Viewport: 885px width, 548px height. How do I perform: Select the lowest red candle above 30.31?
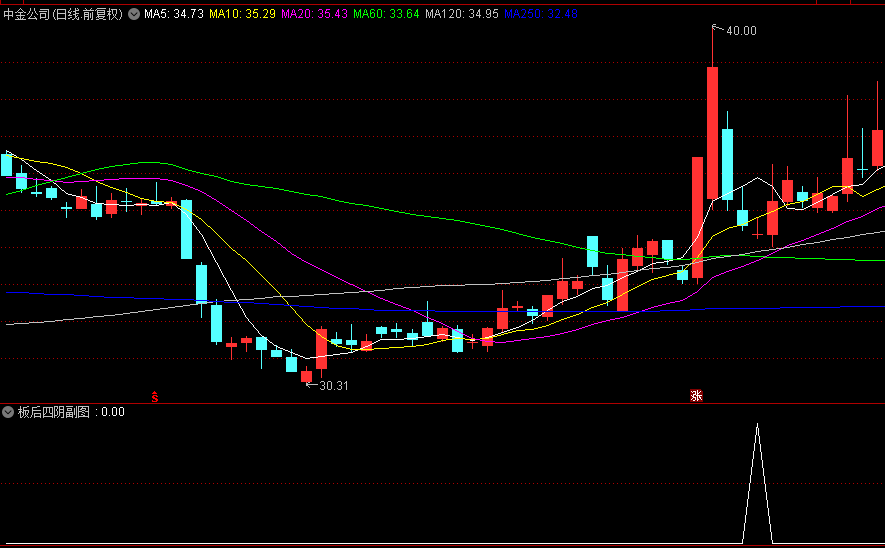click(x=306, y=376)
